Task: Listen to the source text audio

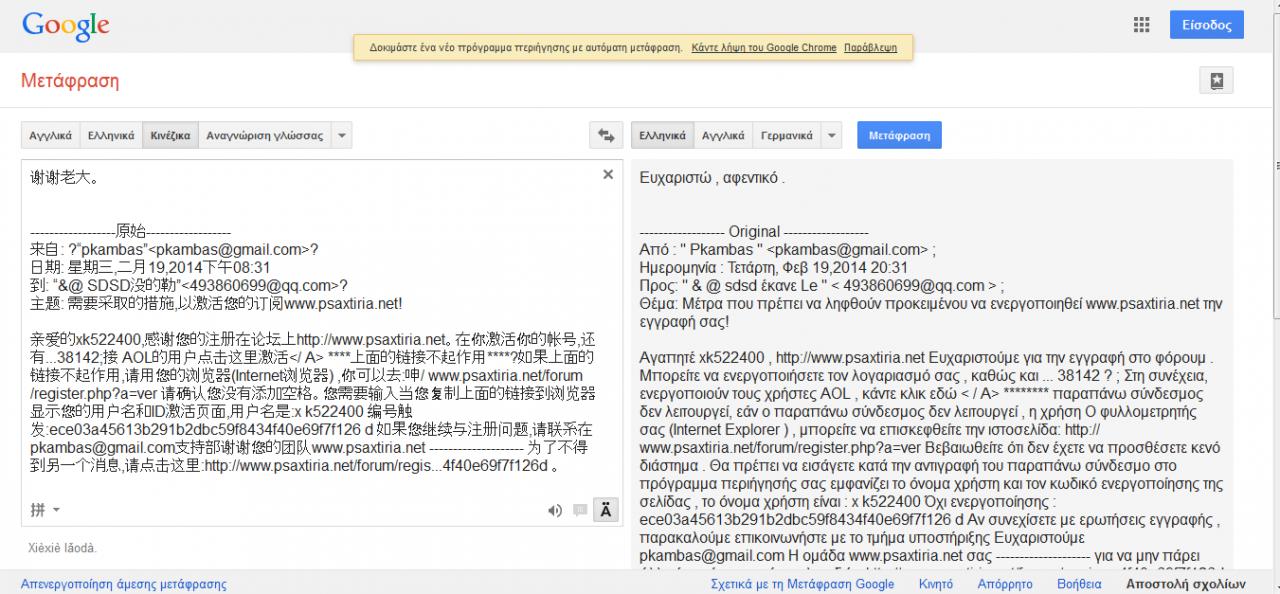Action: [x=554, y=510]
